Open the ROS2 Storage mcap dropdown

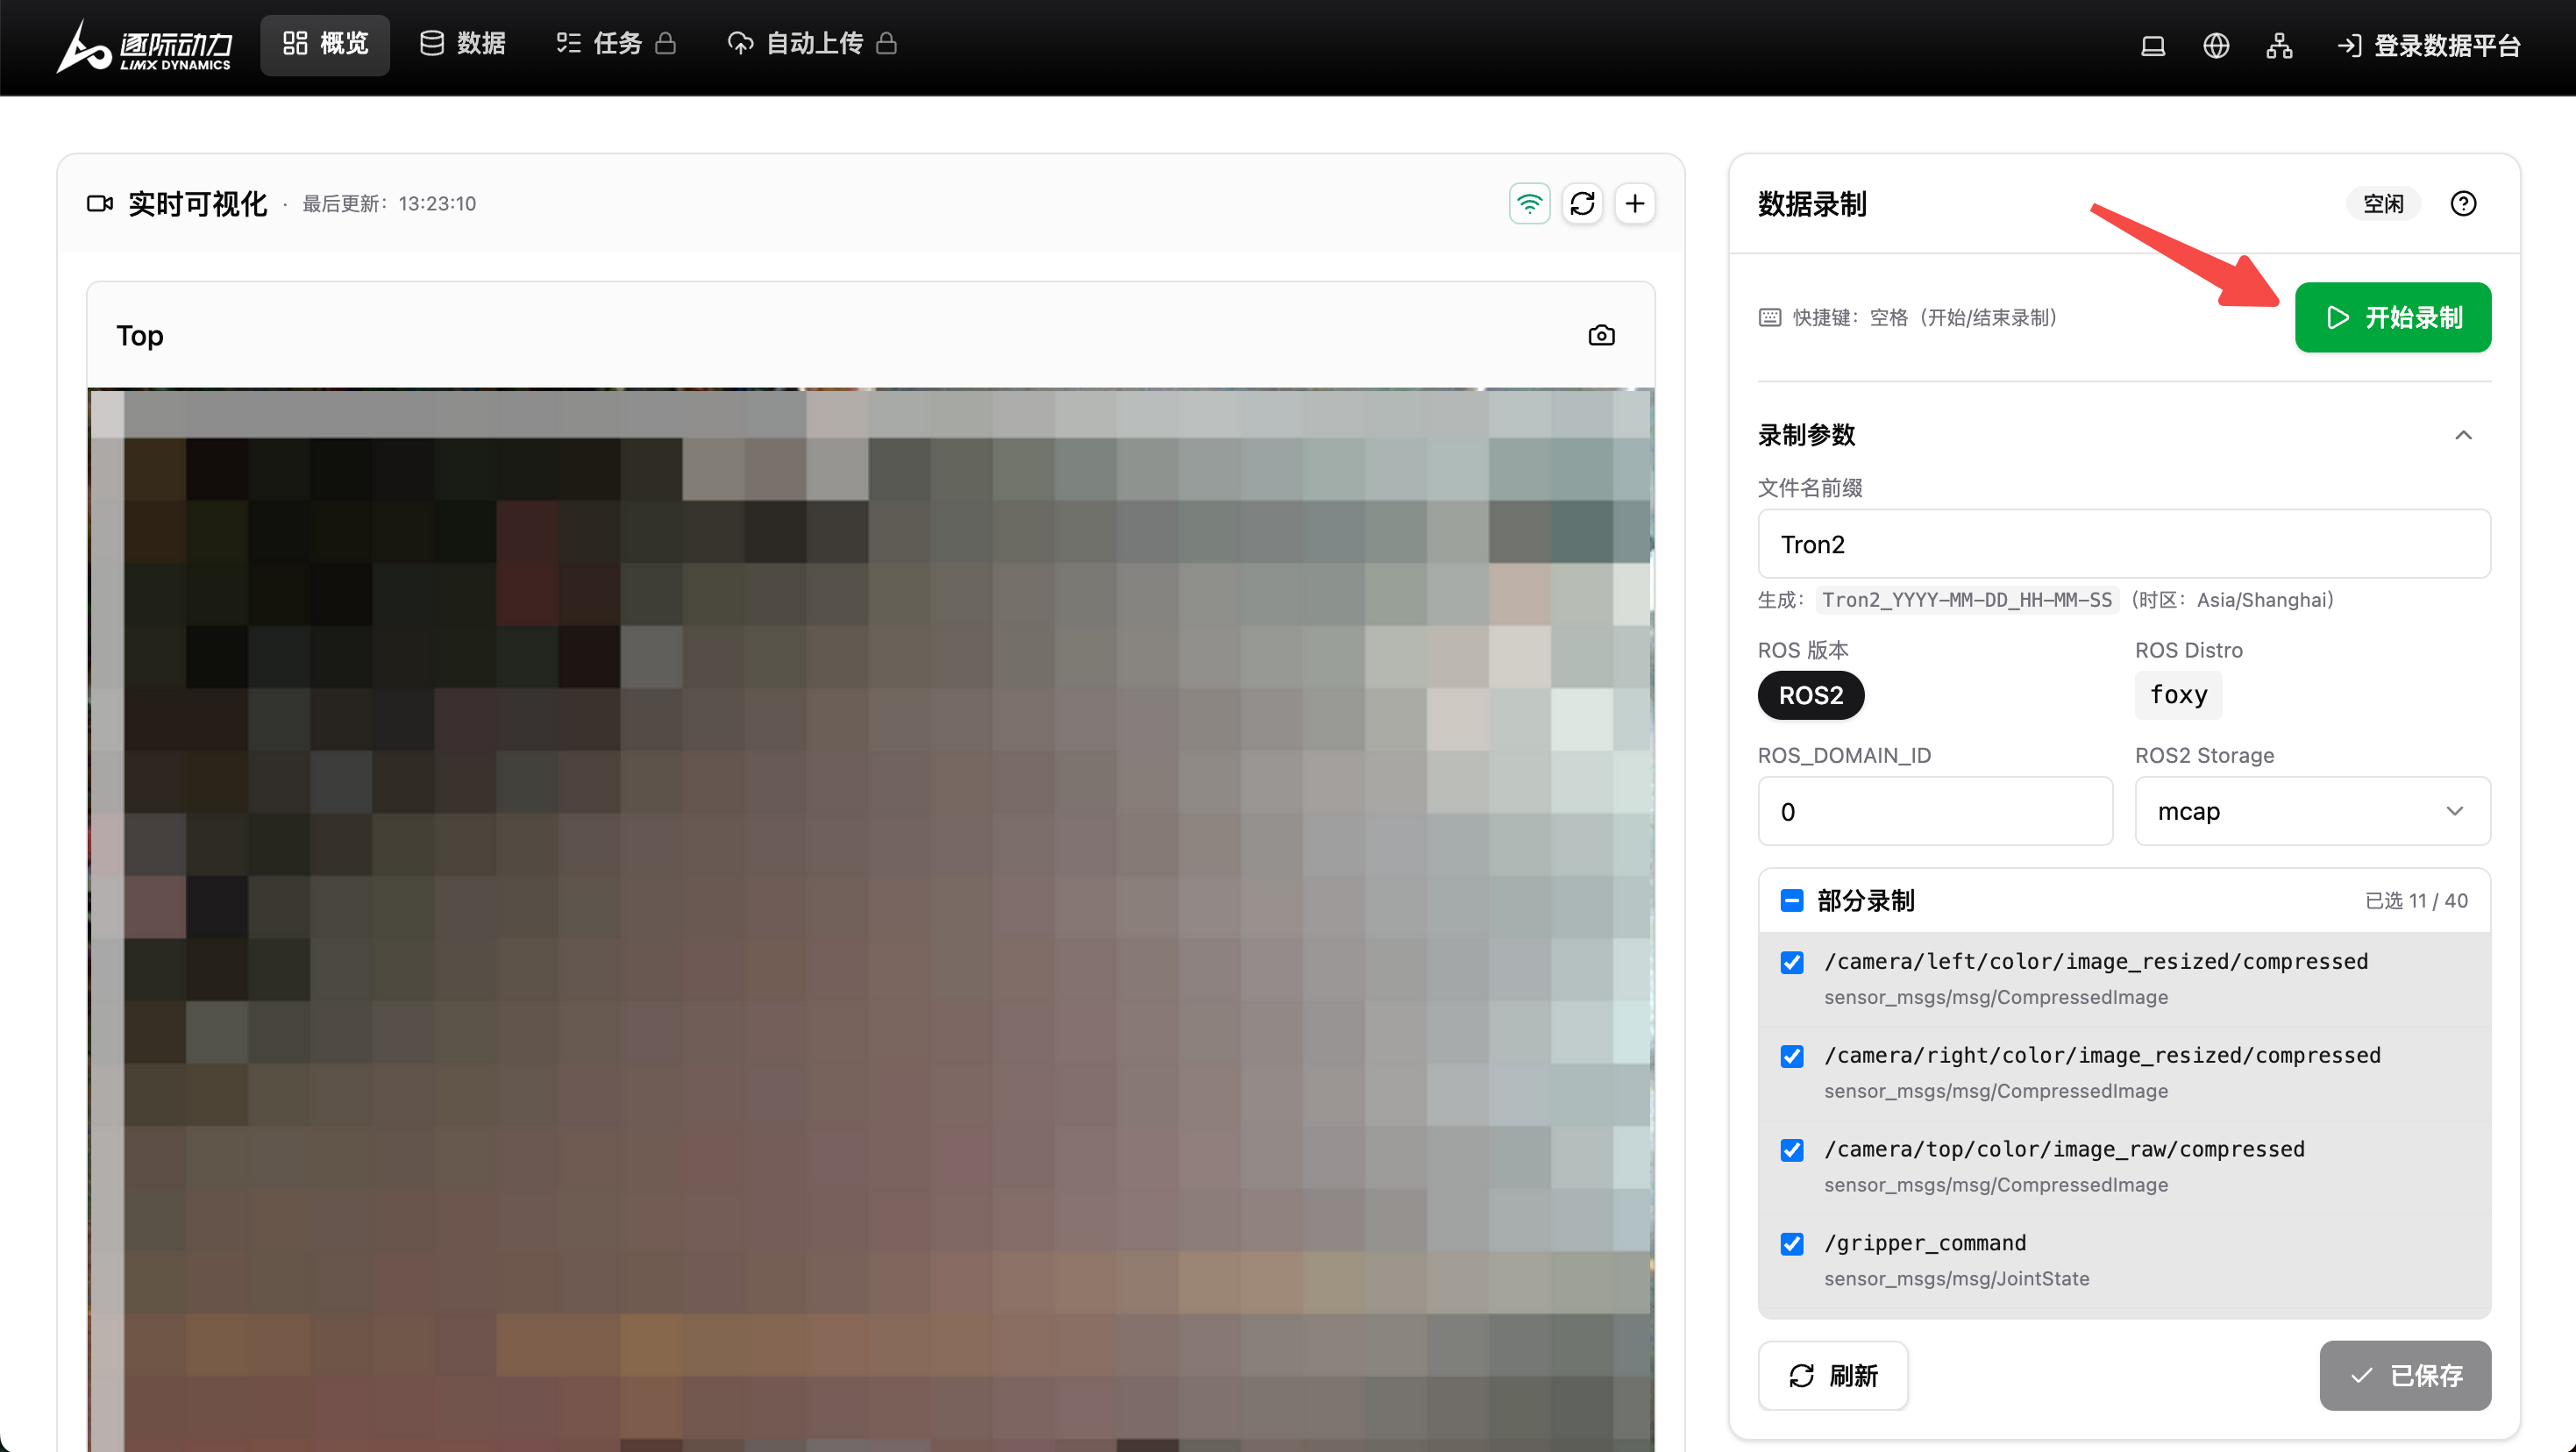[2312, 811]
